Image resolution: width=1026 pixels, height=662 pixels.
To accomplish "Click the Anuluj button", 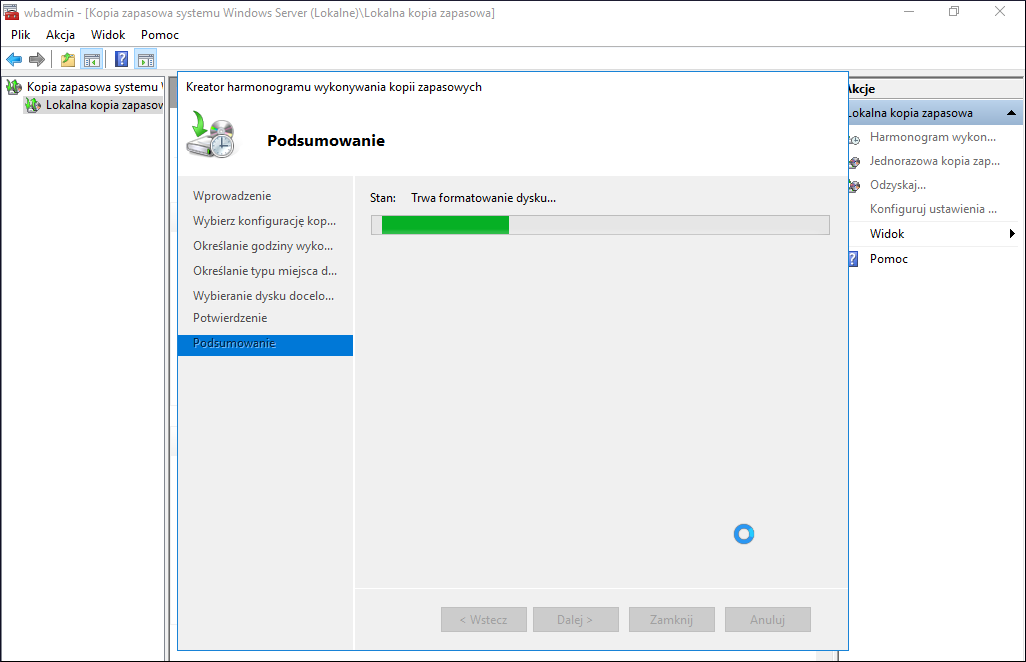I will coord(768,619).
